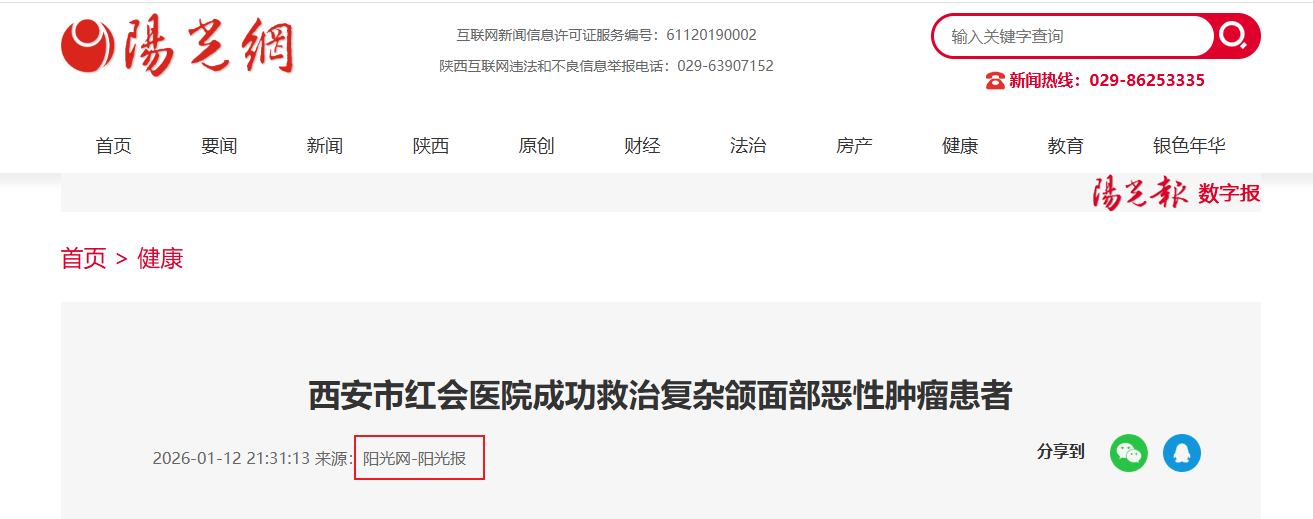Share the article via WeChat icon
Image resolution: width=1313 pixels, height=519 pixels.
[x=1129, y=453]
